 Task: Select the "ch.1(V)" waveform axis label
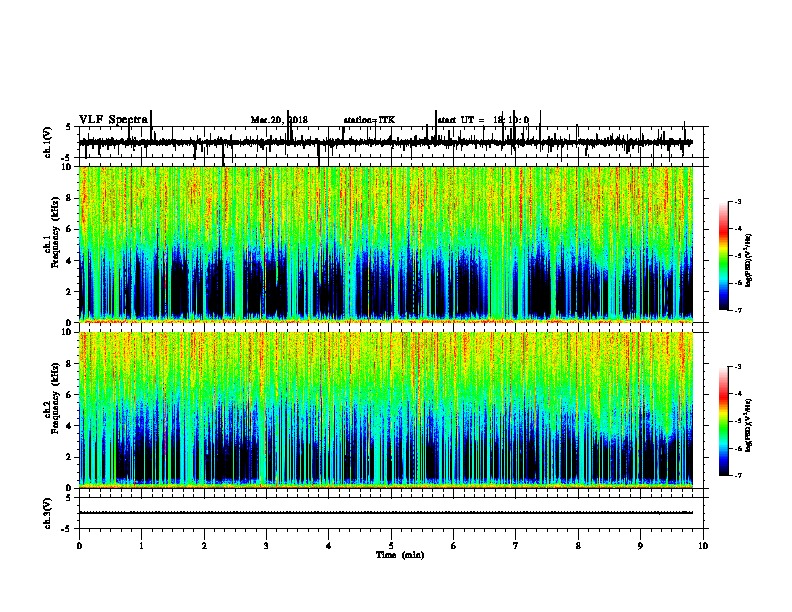(x=47, y=142)
